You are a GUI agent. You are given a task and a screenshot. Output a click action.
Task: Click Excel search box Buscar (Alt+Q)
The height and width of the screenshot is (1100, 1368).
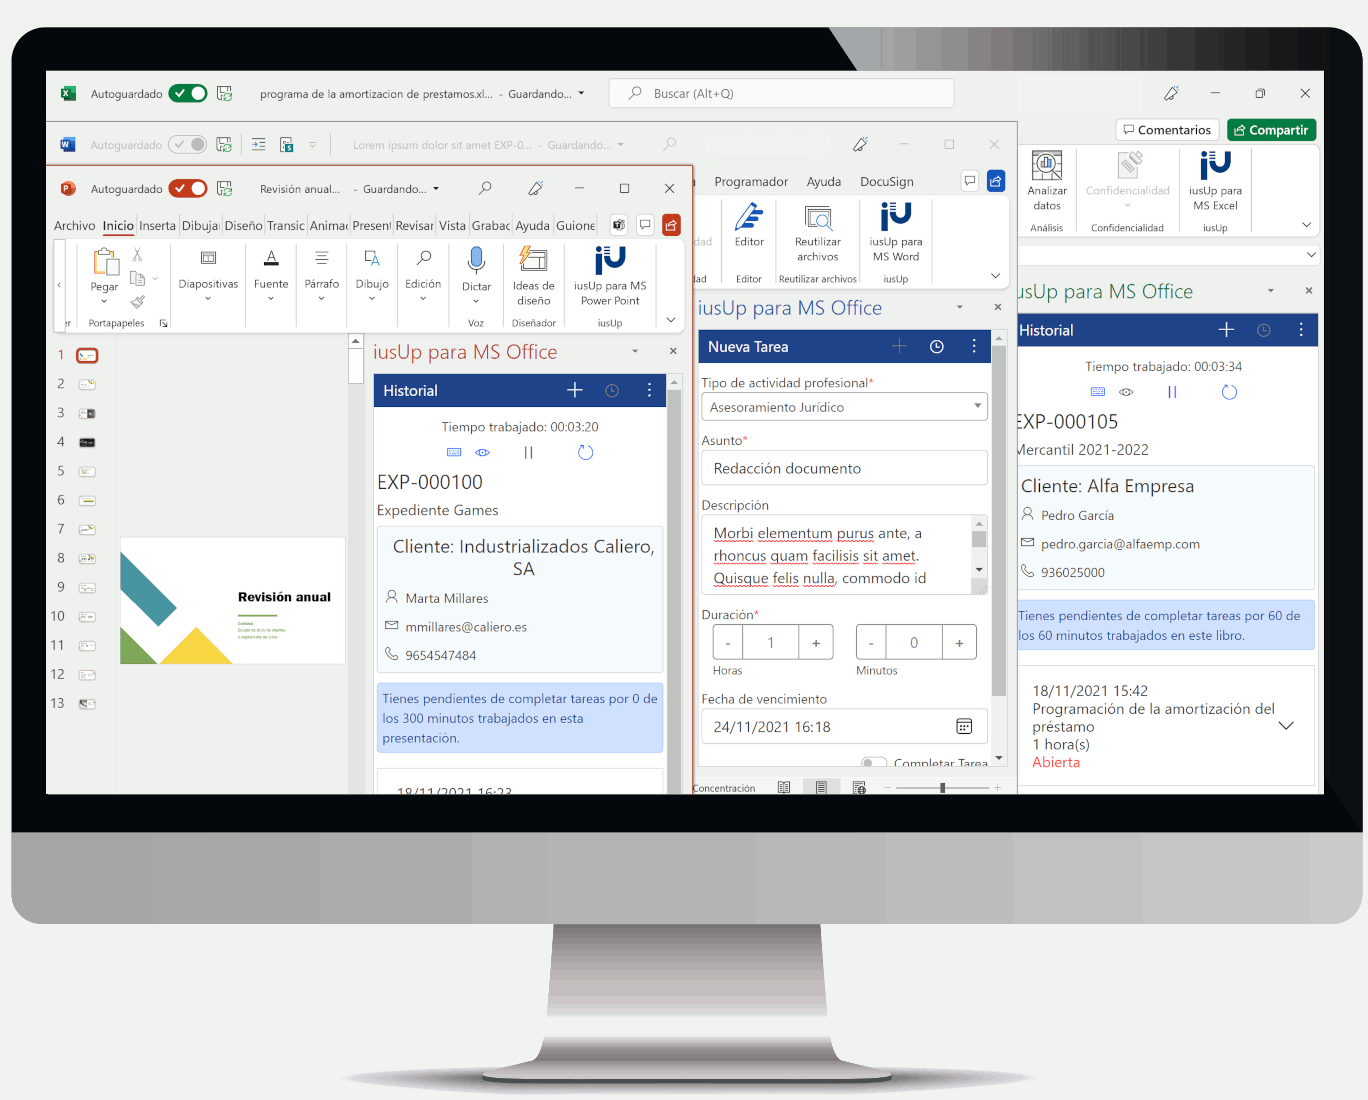click(x=781, y=93)
